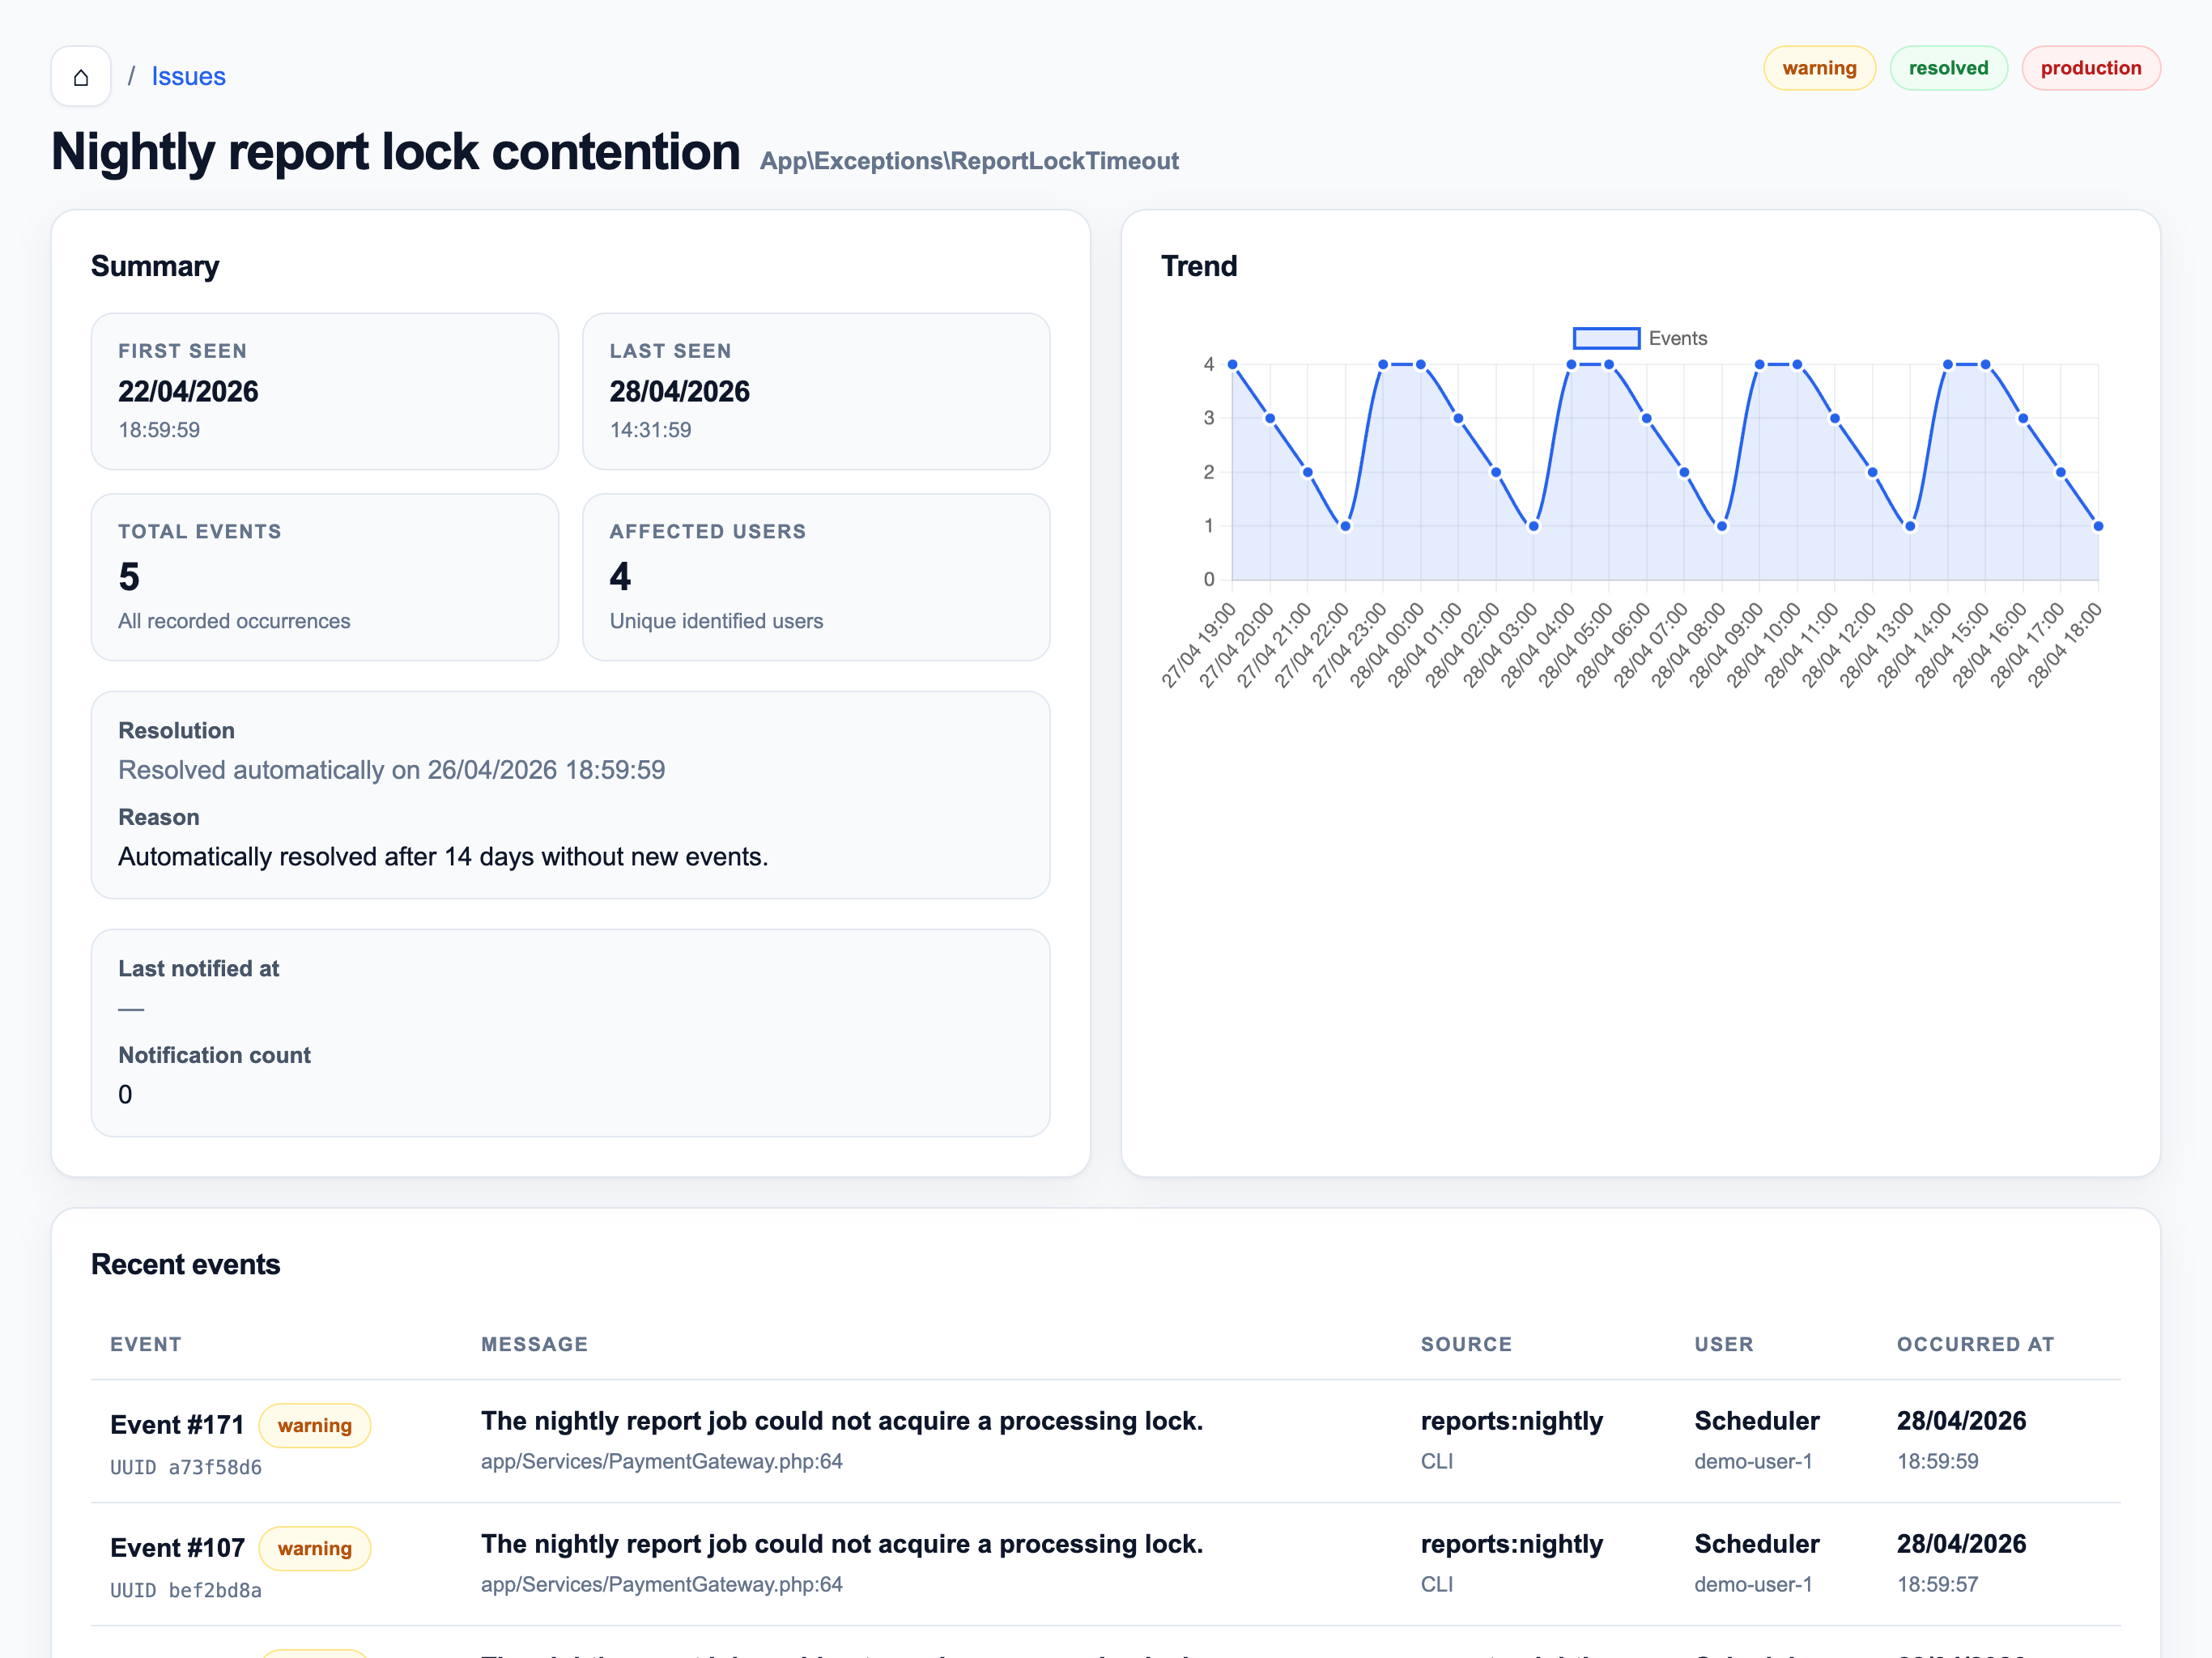
Task: Click the Total Events card
Action: (x=324, y=577)
